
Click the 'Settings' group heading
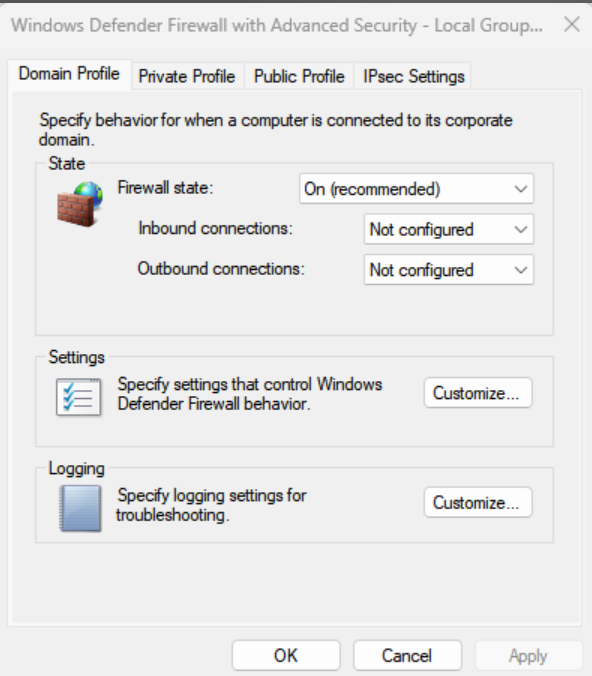pyautogui.click(x=76, y=357)
